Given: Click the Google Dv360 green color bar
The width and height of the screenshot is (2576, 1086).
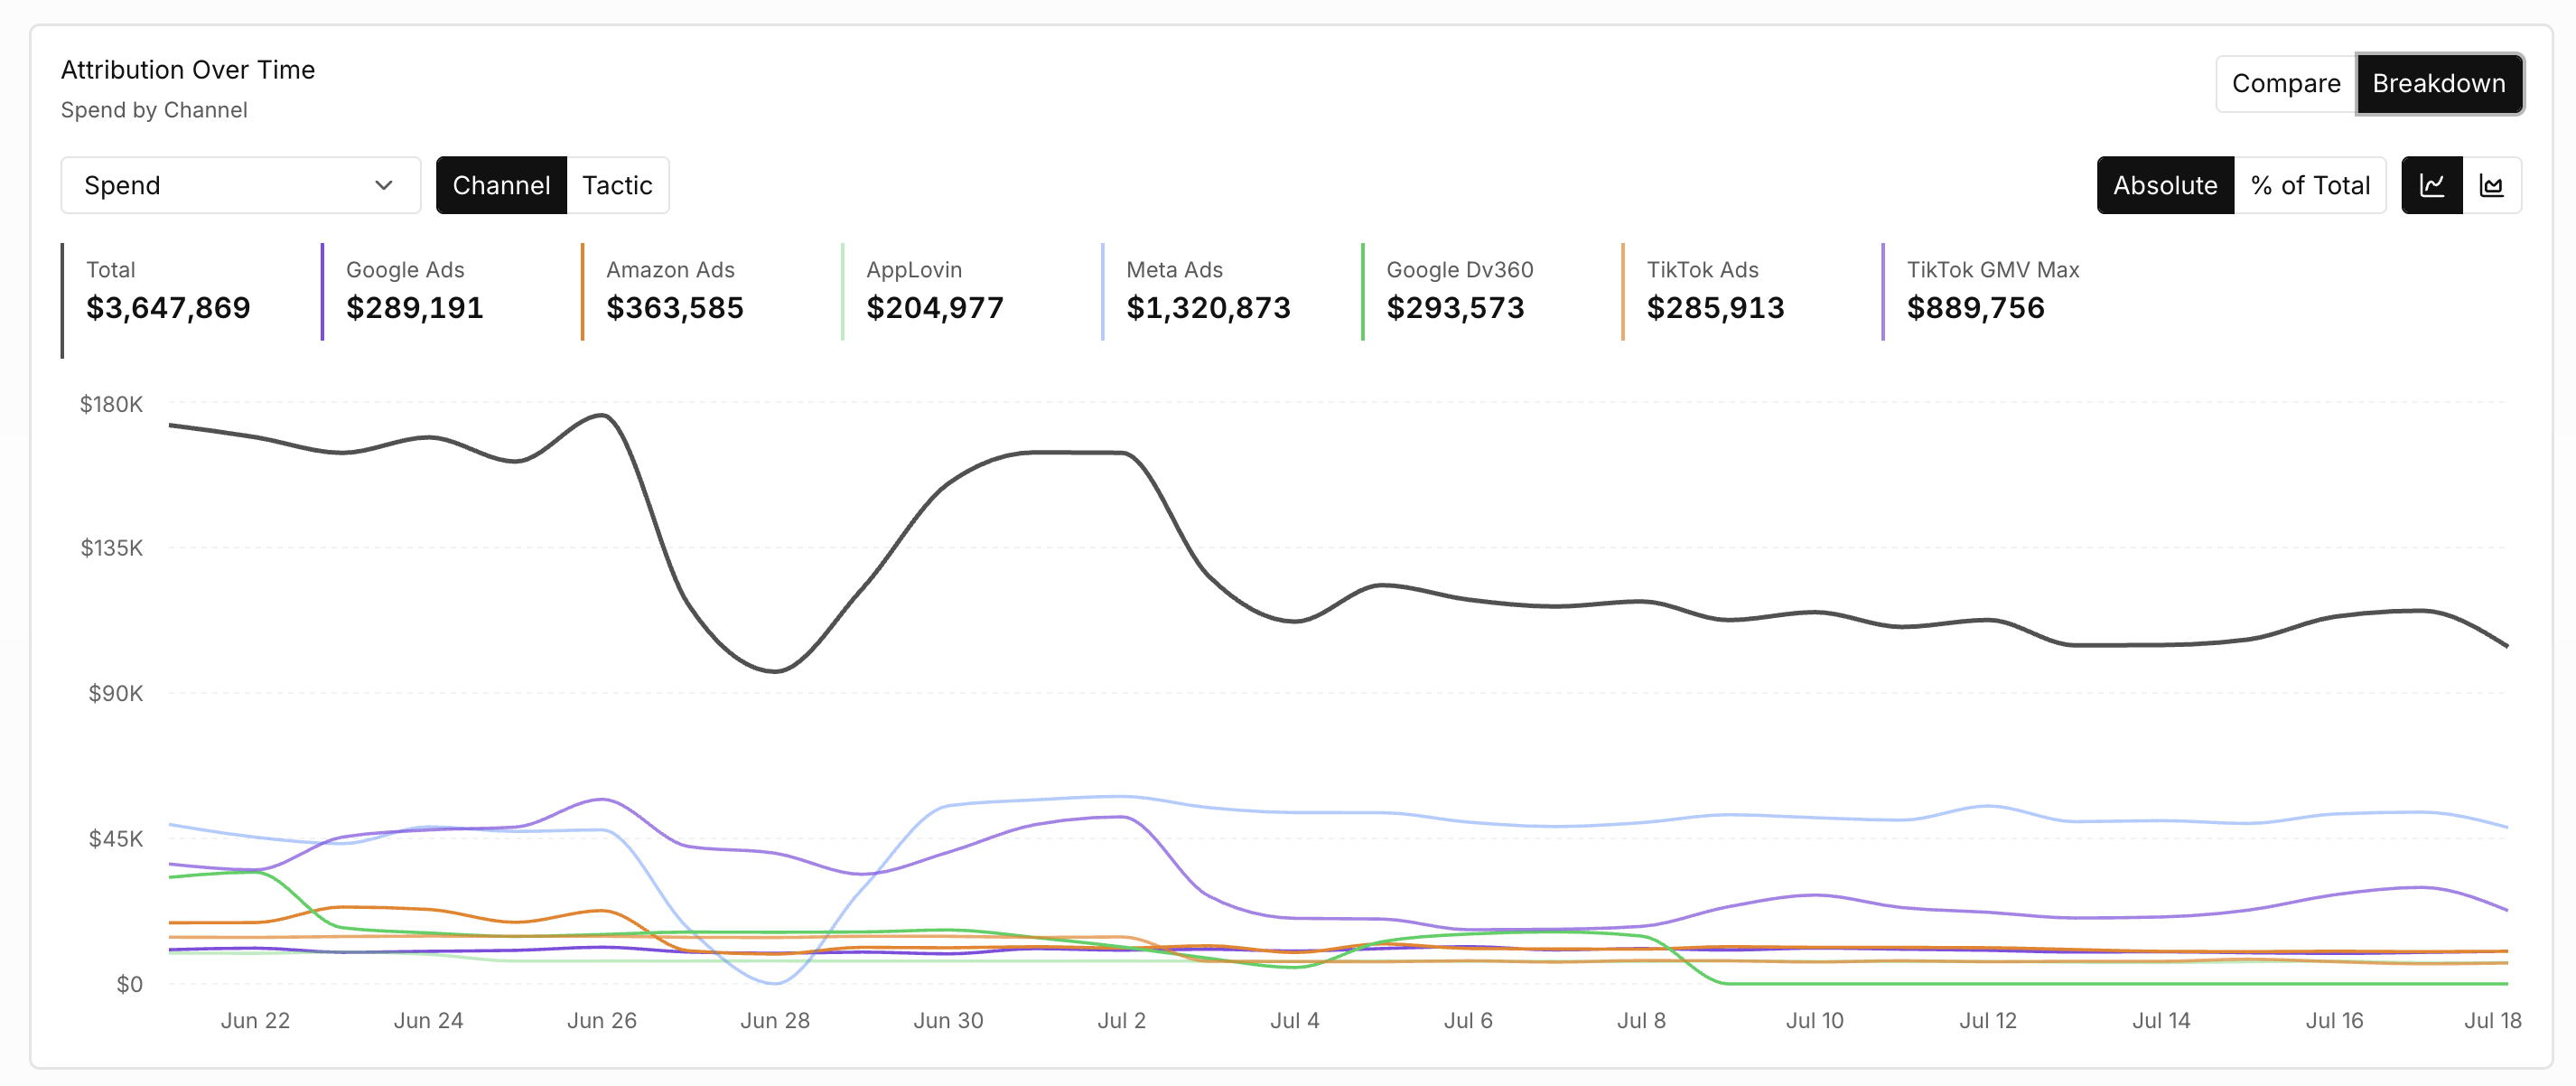Looking at the screenshot, I should point(1363,292).
